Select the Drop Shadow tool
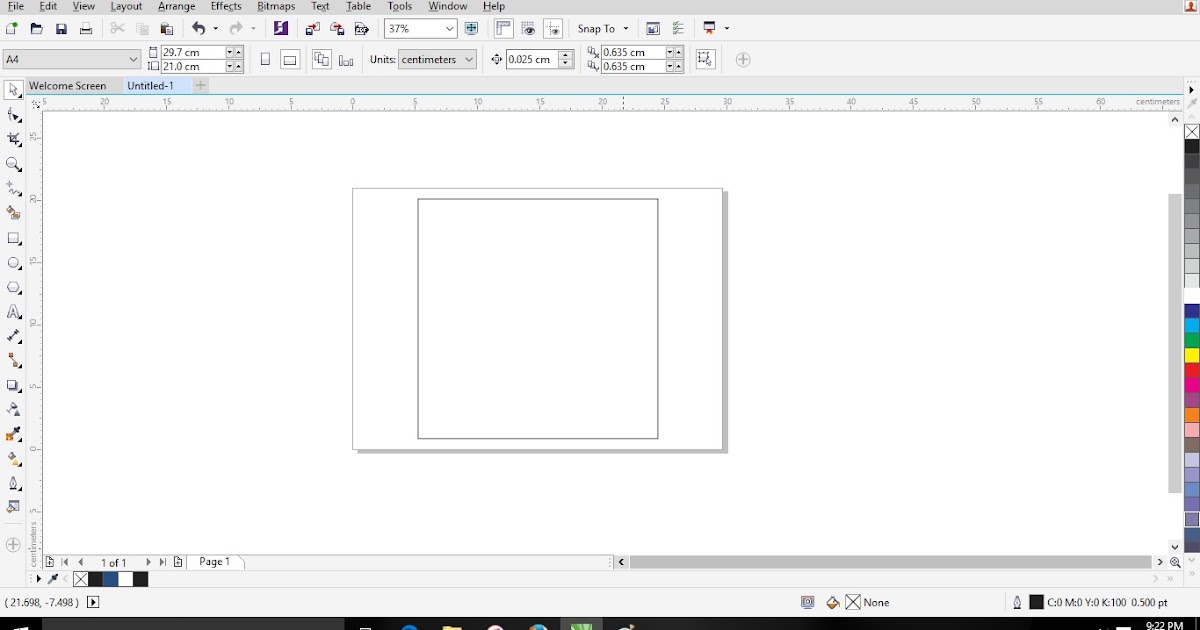Viewport: 1200px width, 630px height. pos(13,385)
